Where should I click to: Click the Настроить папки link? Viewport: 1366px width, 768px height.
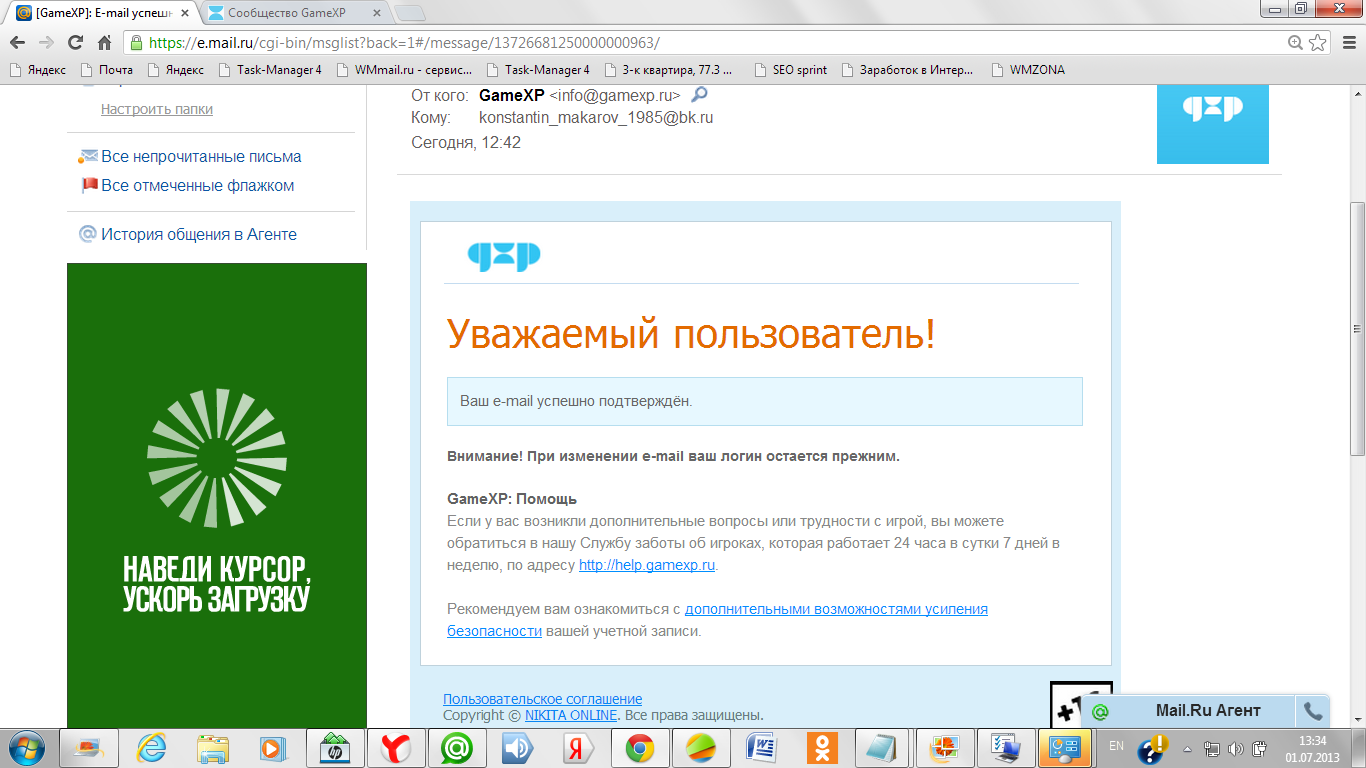(157, 109)
